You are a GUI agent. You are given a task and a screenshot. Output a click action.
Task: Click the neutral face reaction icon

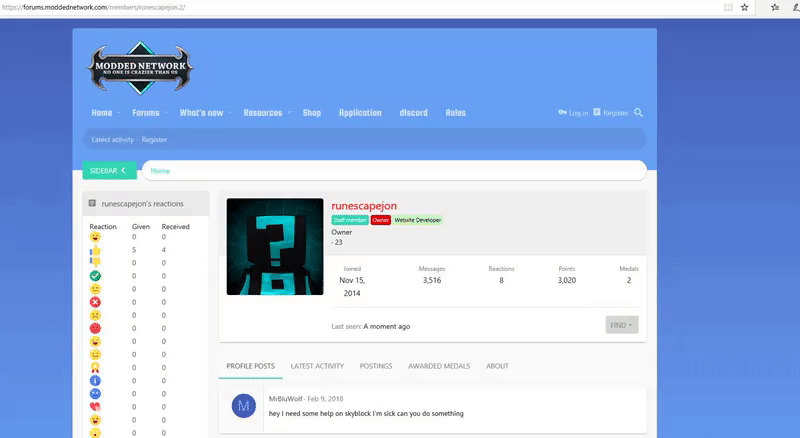(x=95, y=289)
